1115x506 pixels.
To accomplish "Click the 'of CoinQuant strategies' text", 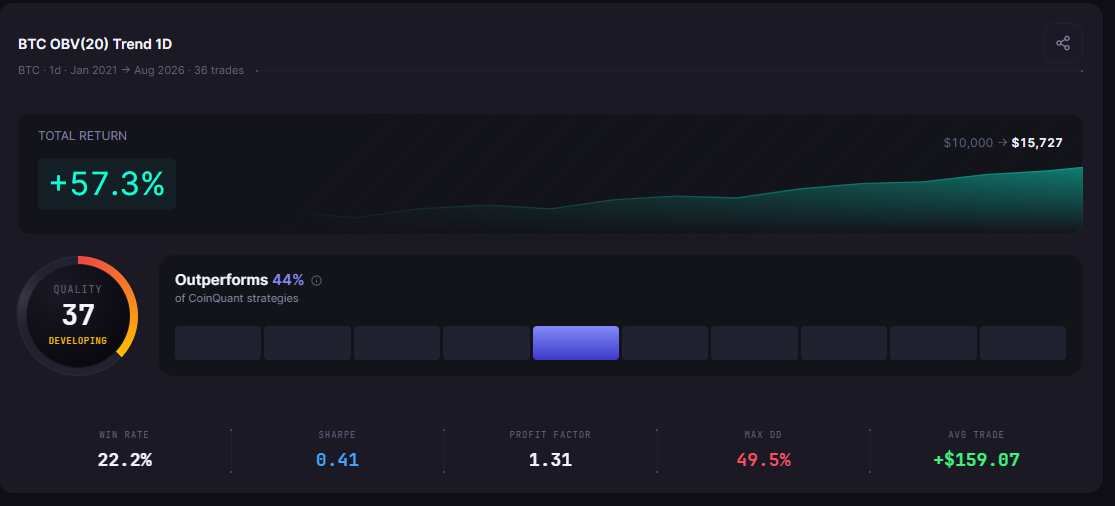I will coord(237,298).
